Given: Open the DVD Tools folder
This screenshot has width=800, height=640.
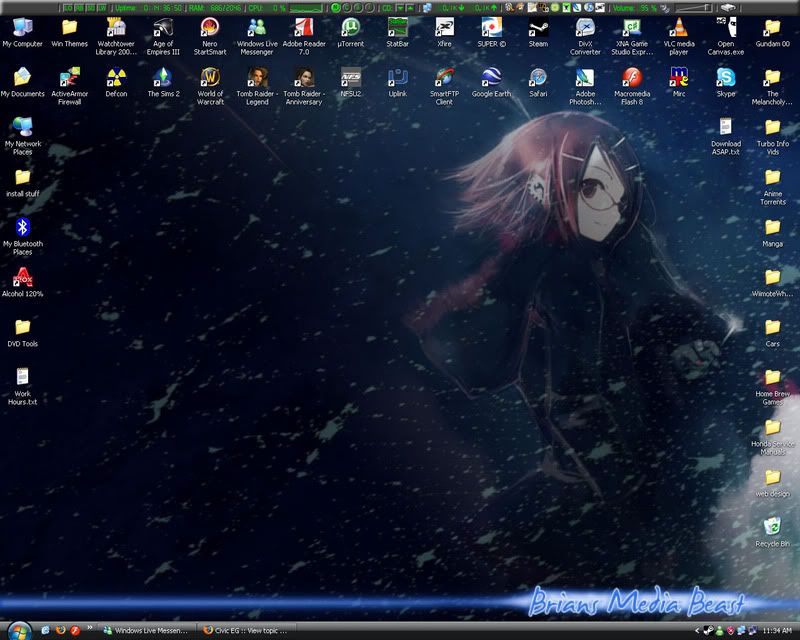Looking at the screenshot, I should pyautogui.click(x=22, y=333).
